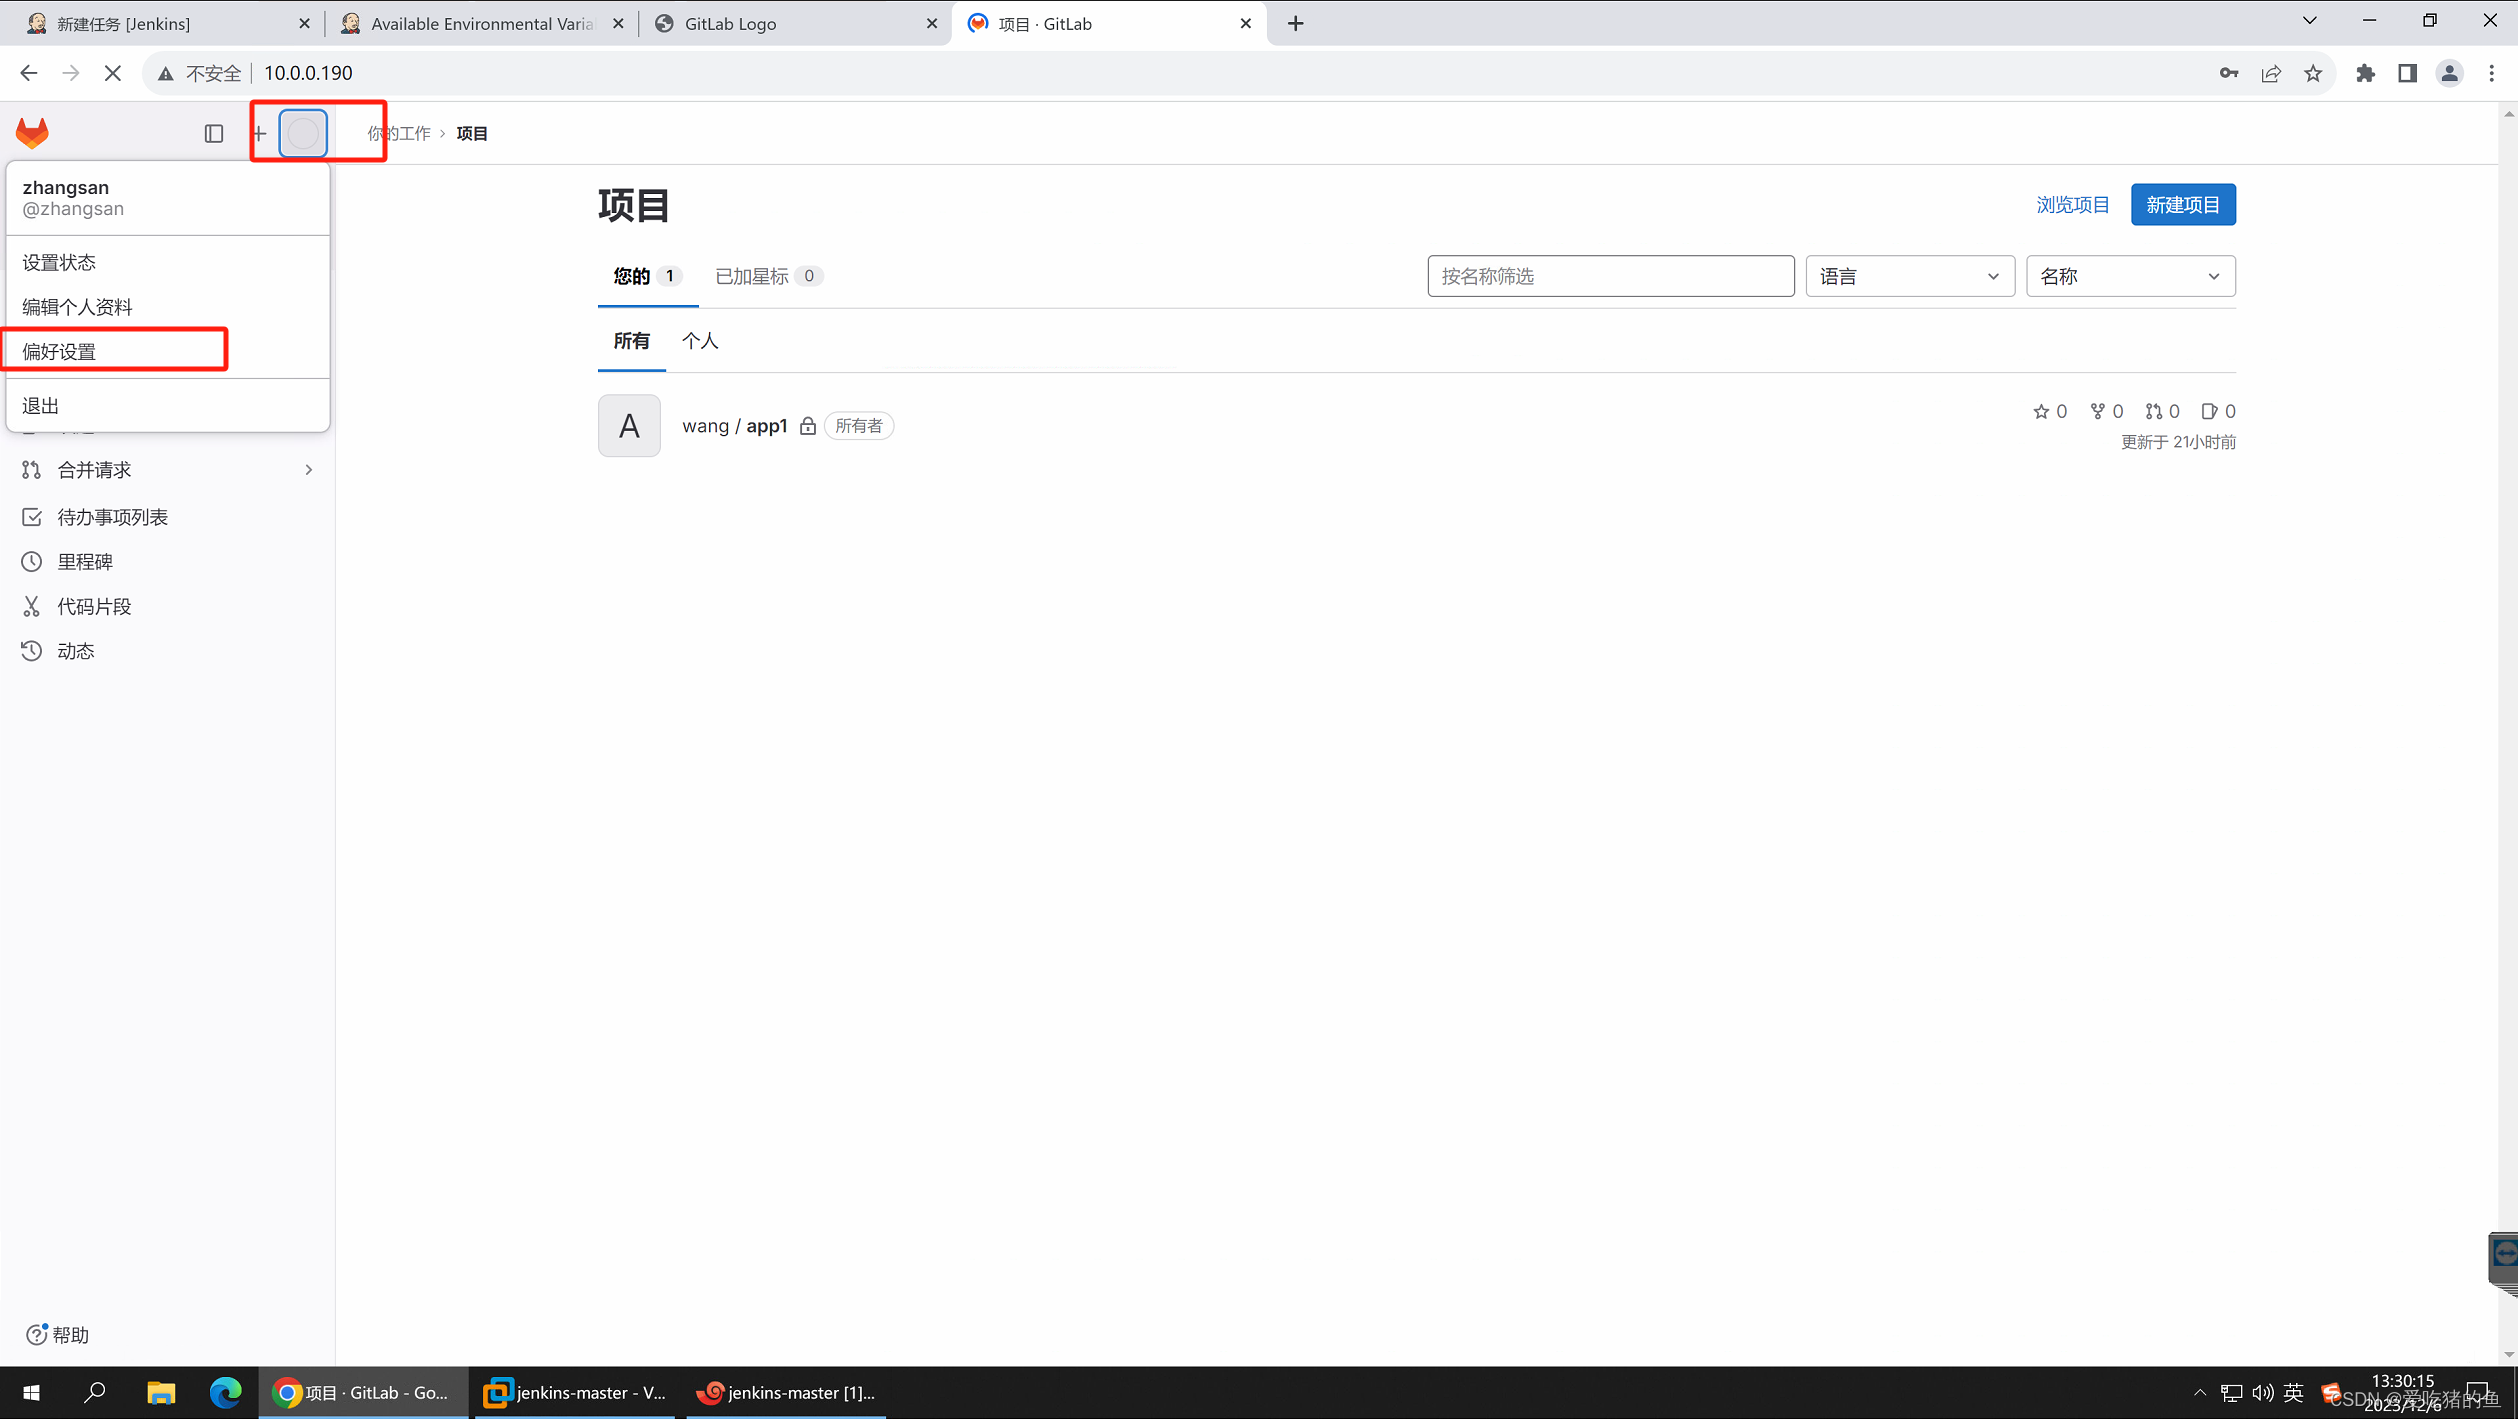Bookmark this page with star icon
Viewport: 2518px width, 1419px height.
click(2313, 73)
